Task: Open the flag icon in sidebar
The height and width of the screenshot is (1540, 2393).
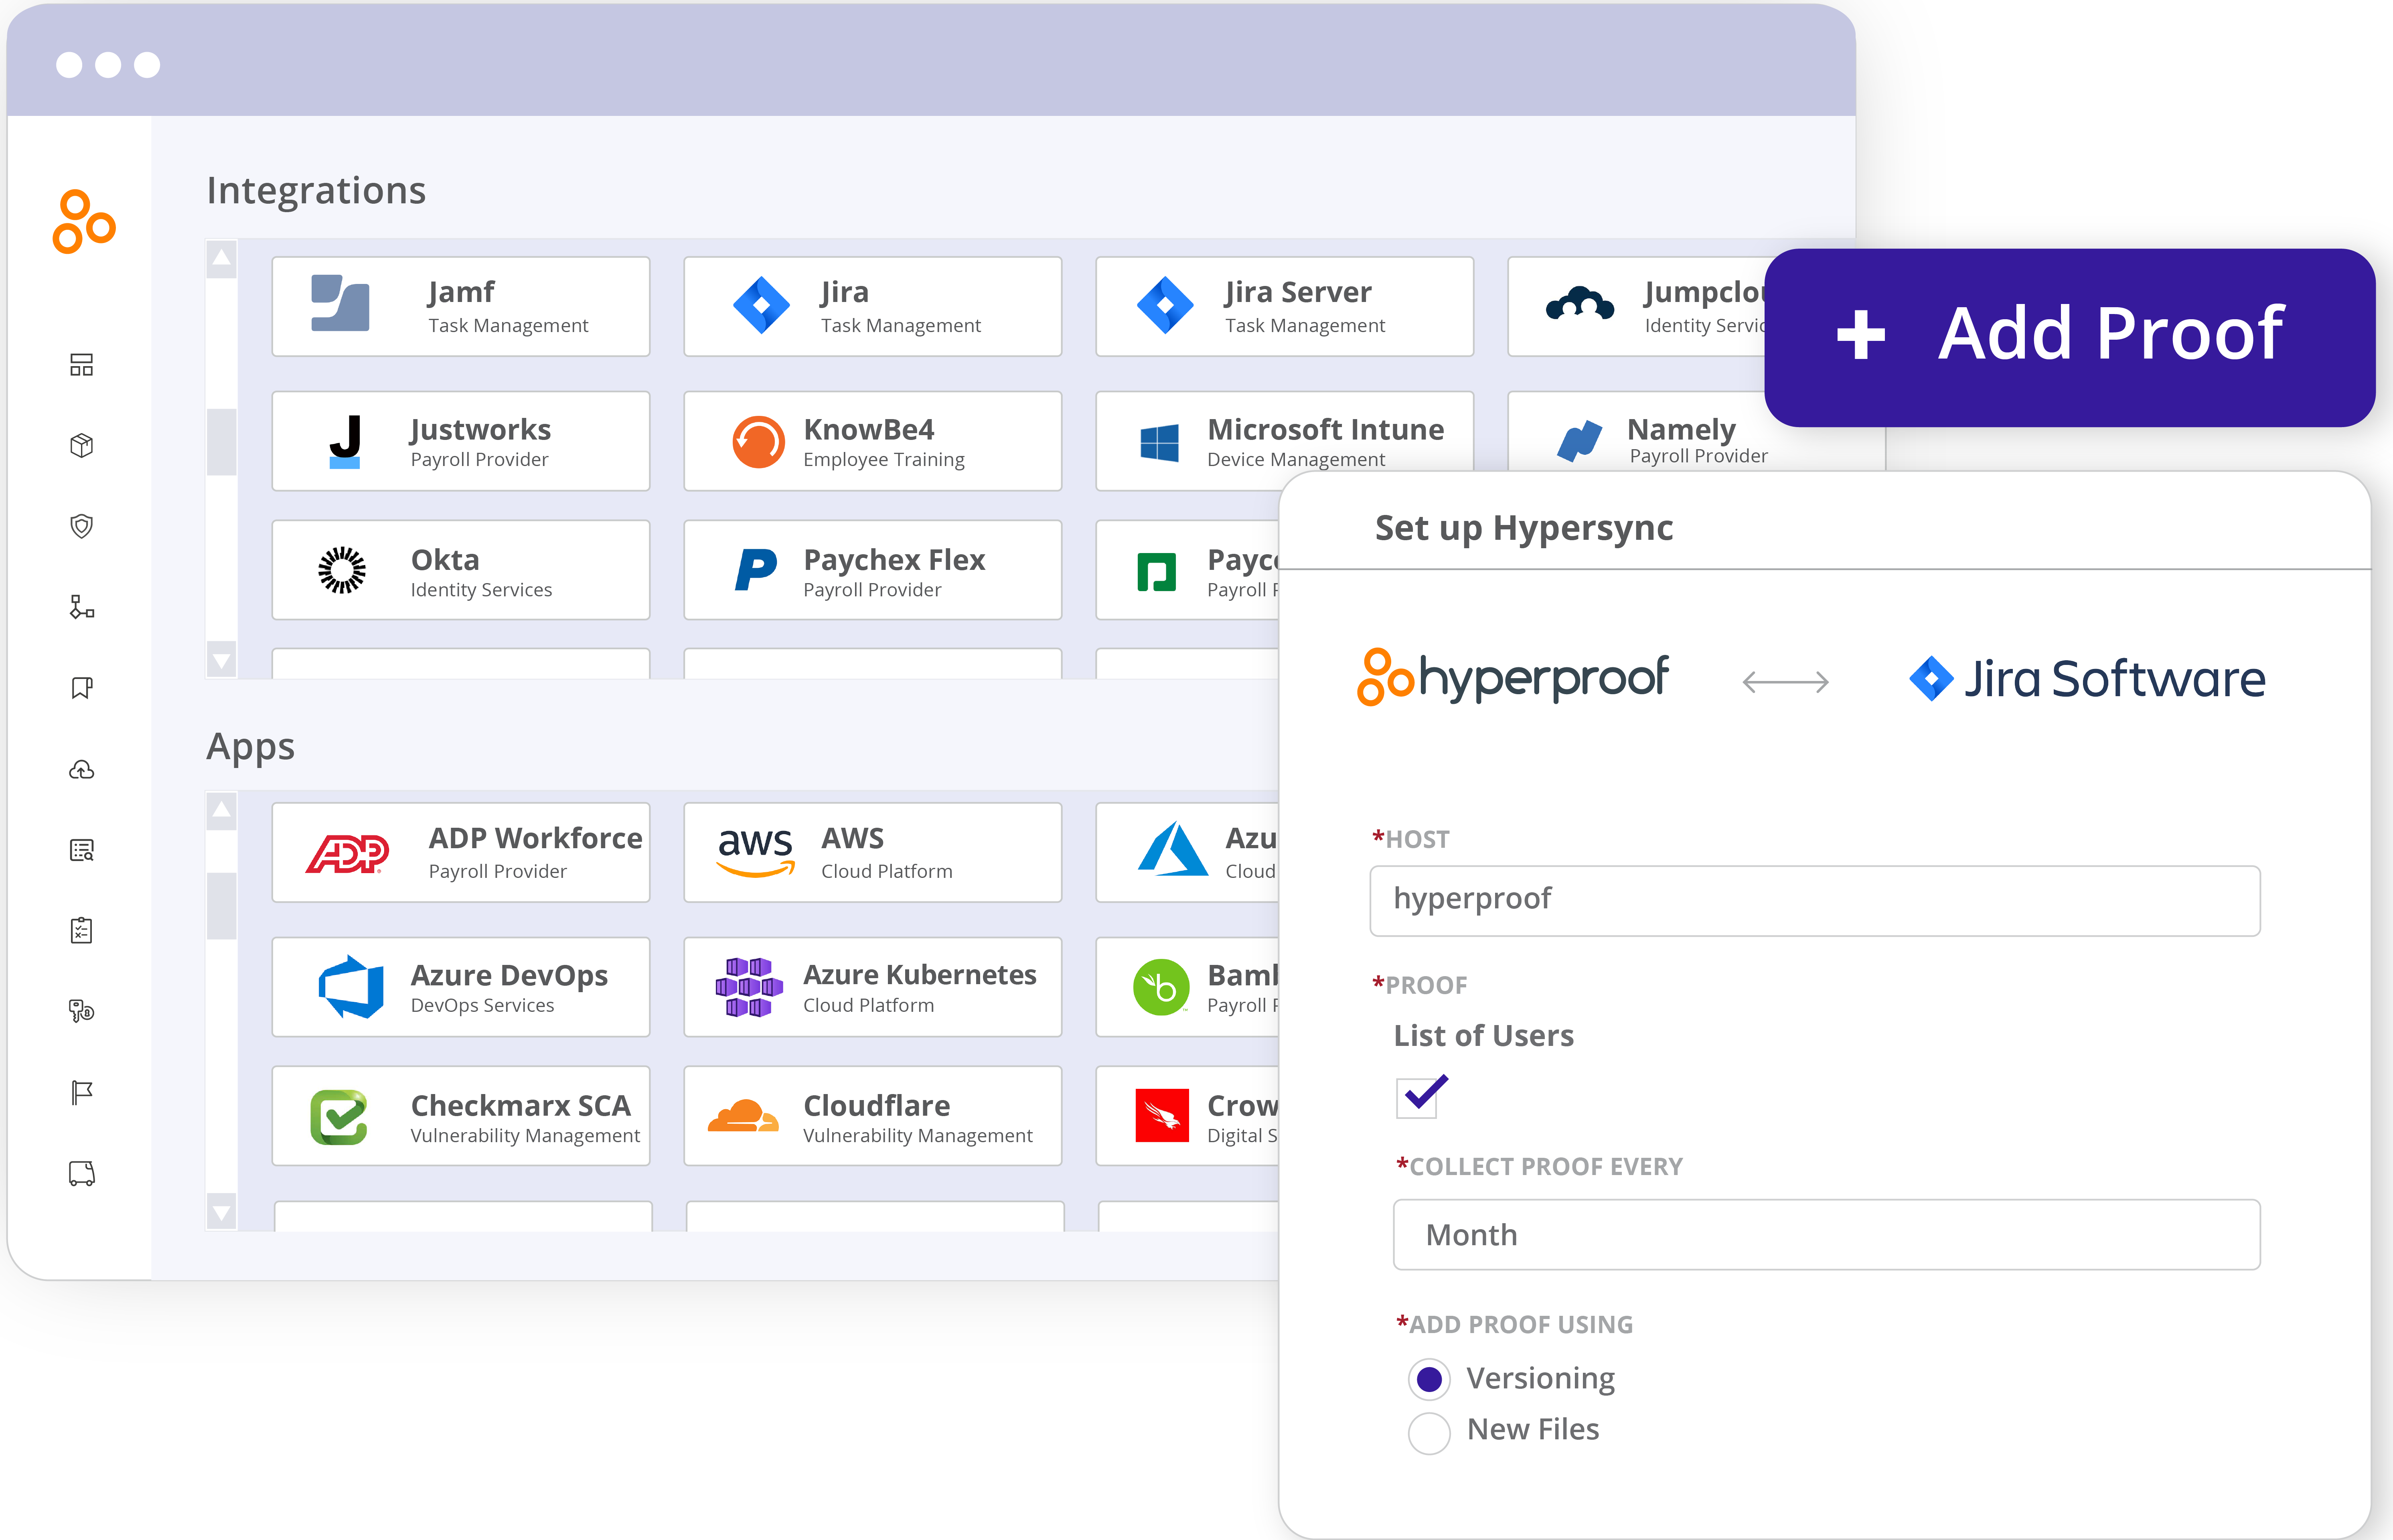Action: click(x=82, y=1093)
